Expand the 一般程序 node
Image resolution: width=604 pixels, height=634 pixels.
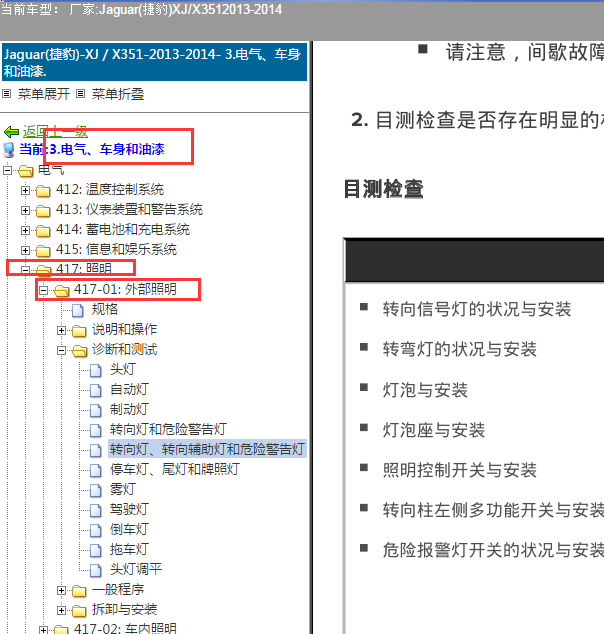point(61,591)
